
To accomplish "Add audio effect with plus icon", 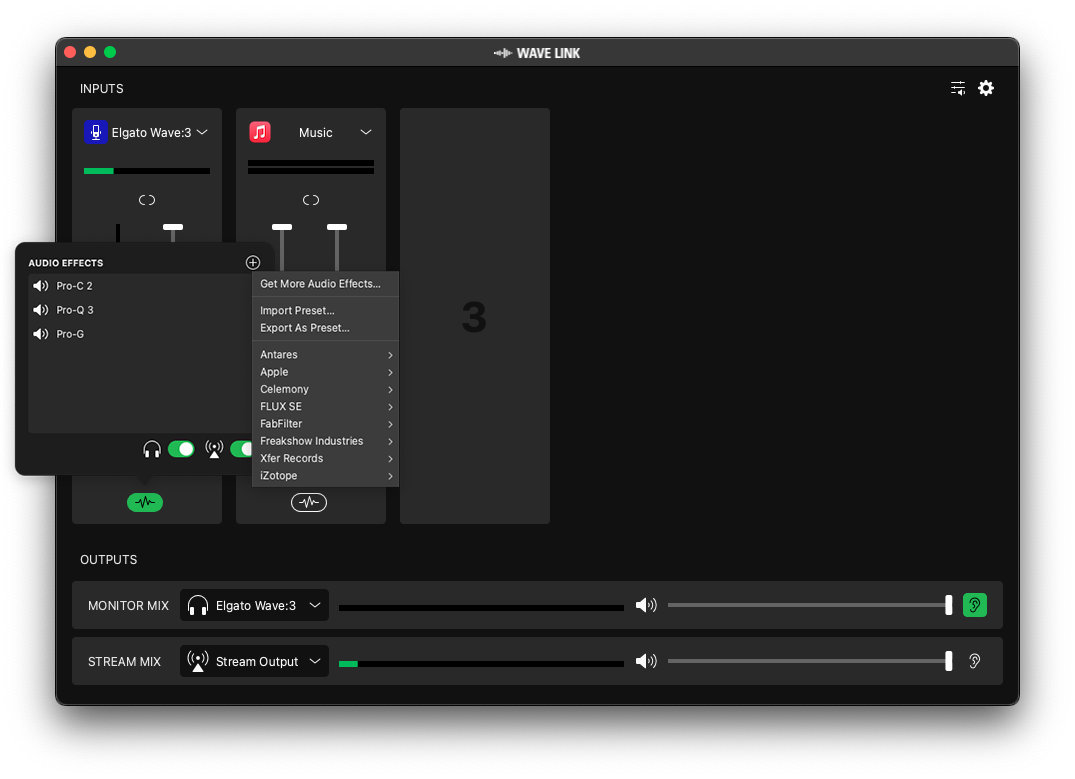I will tap(253, 263).
